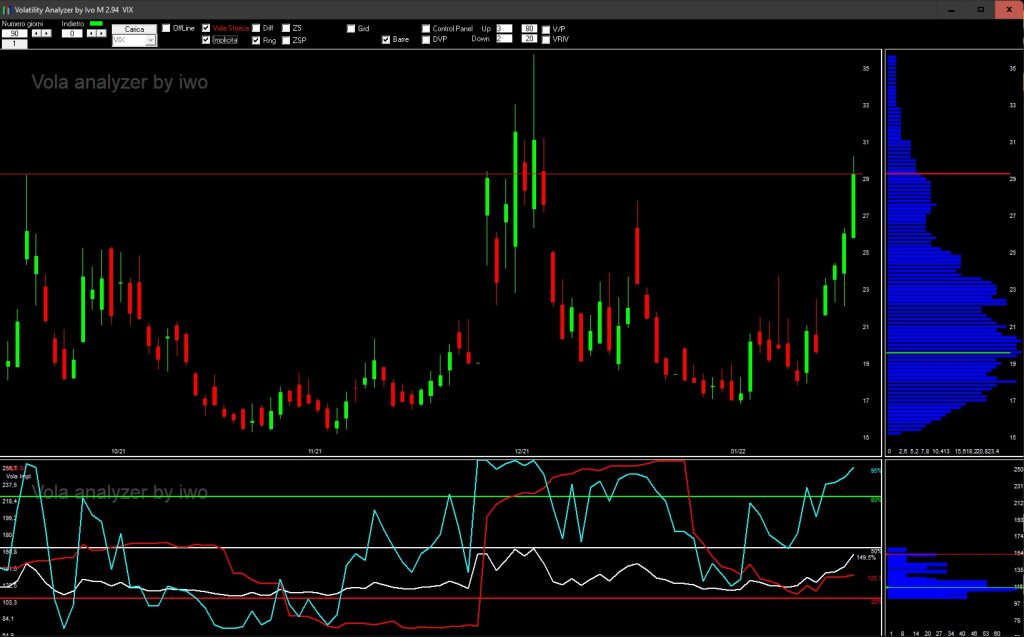
Task: Toggle the Rng checkbox
Action: click(256, 40)
